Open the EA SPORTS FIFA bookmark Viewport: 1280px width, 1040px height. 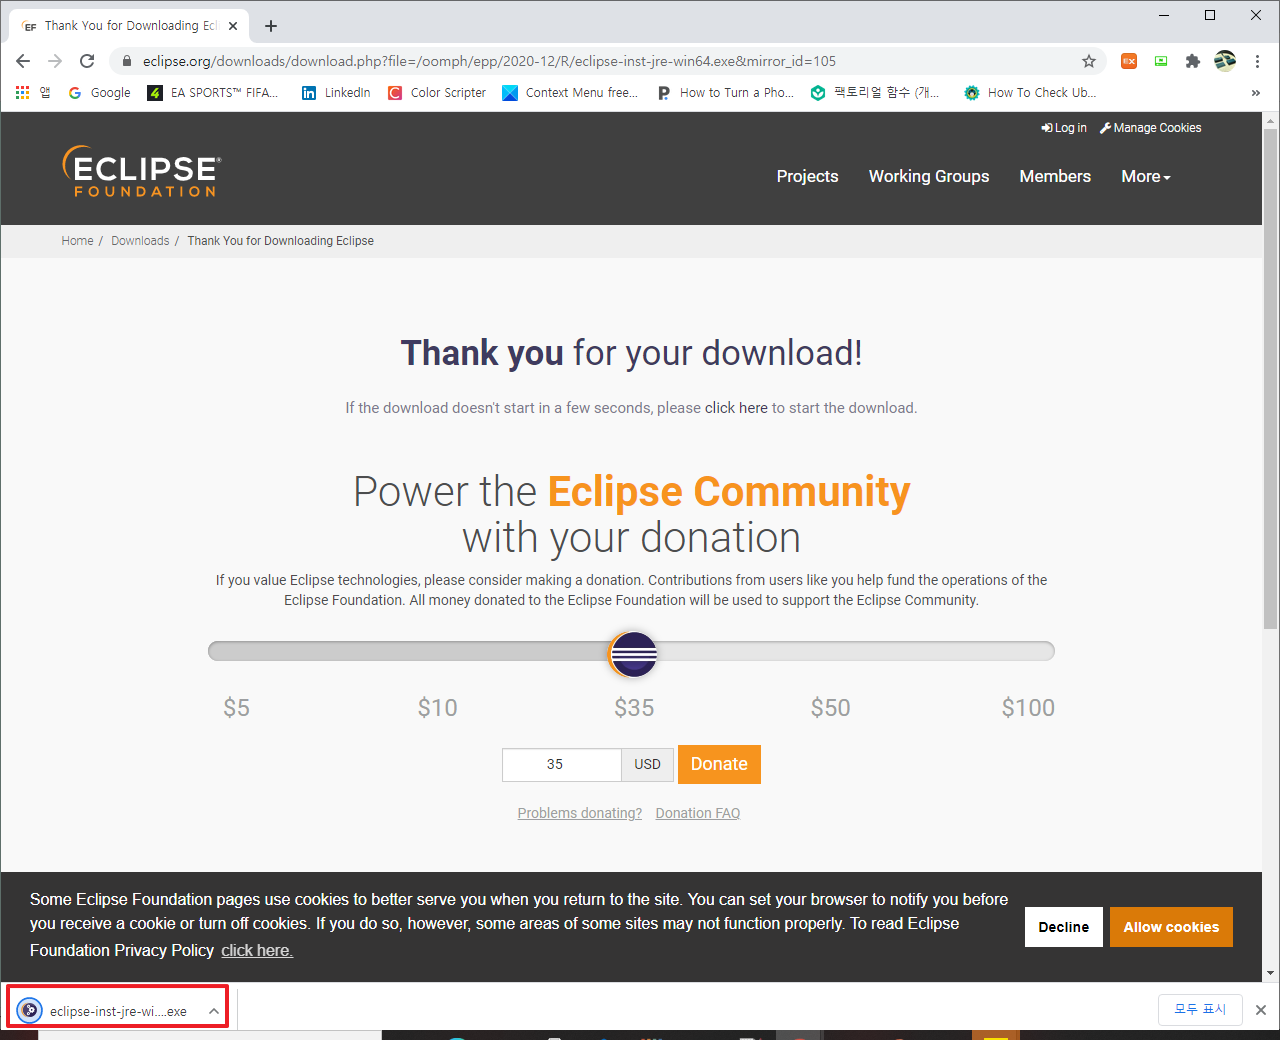tap(213, 92)
